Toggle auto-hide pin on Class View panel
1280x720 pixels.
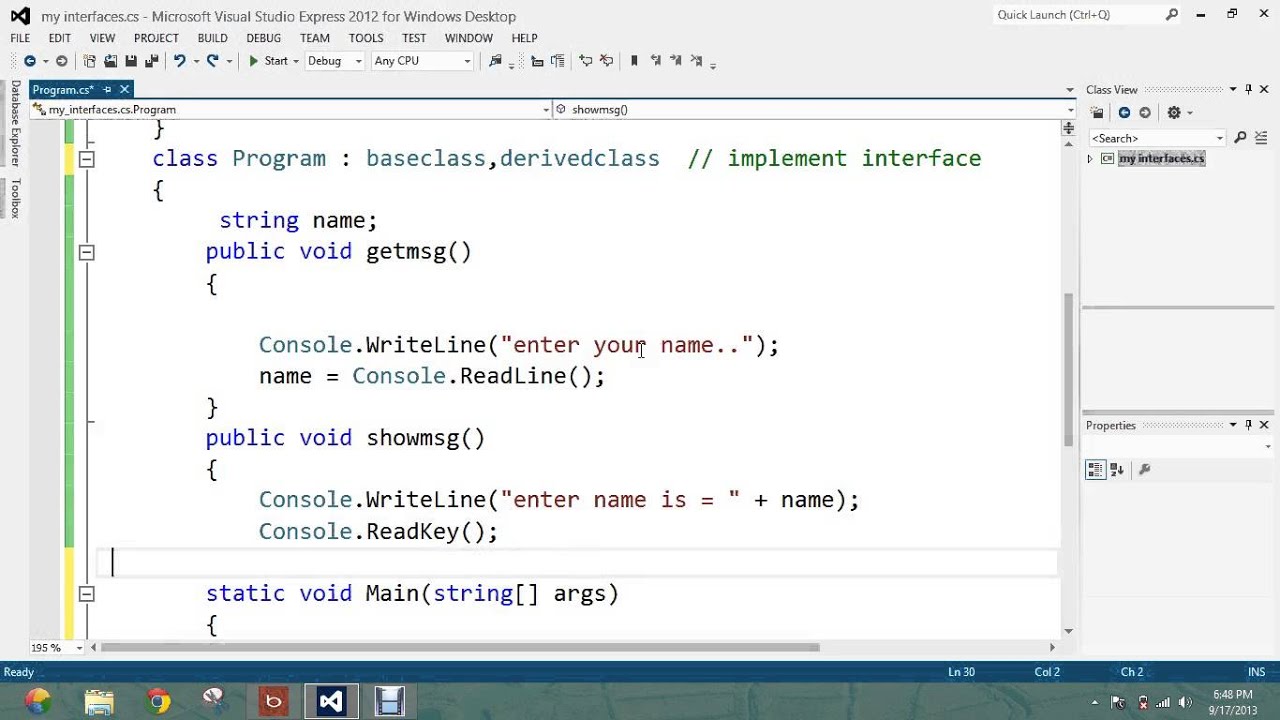coord(1248,90)
